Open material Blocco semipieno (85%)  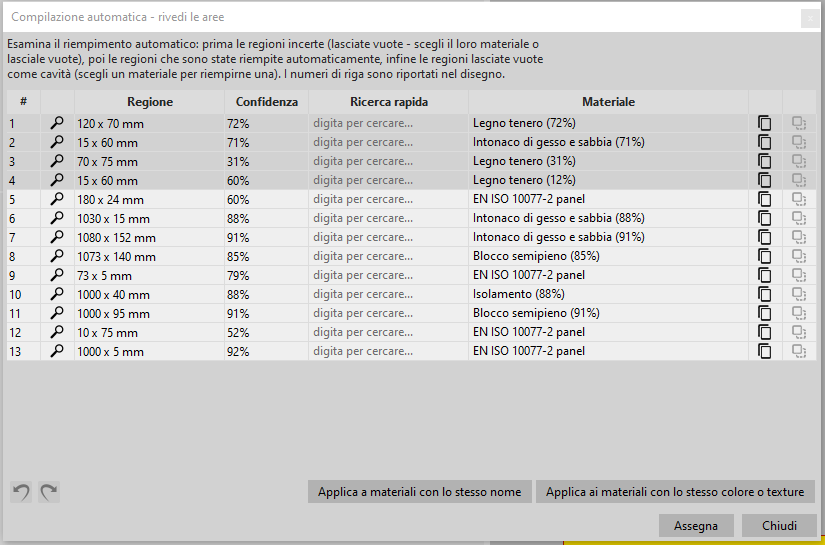[x=608, y=256]
